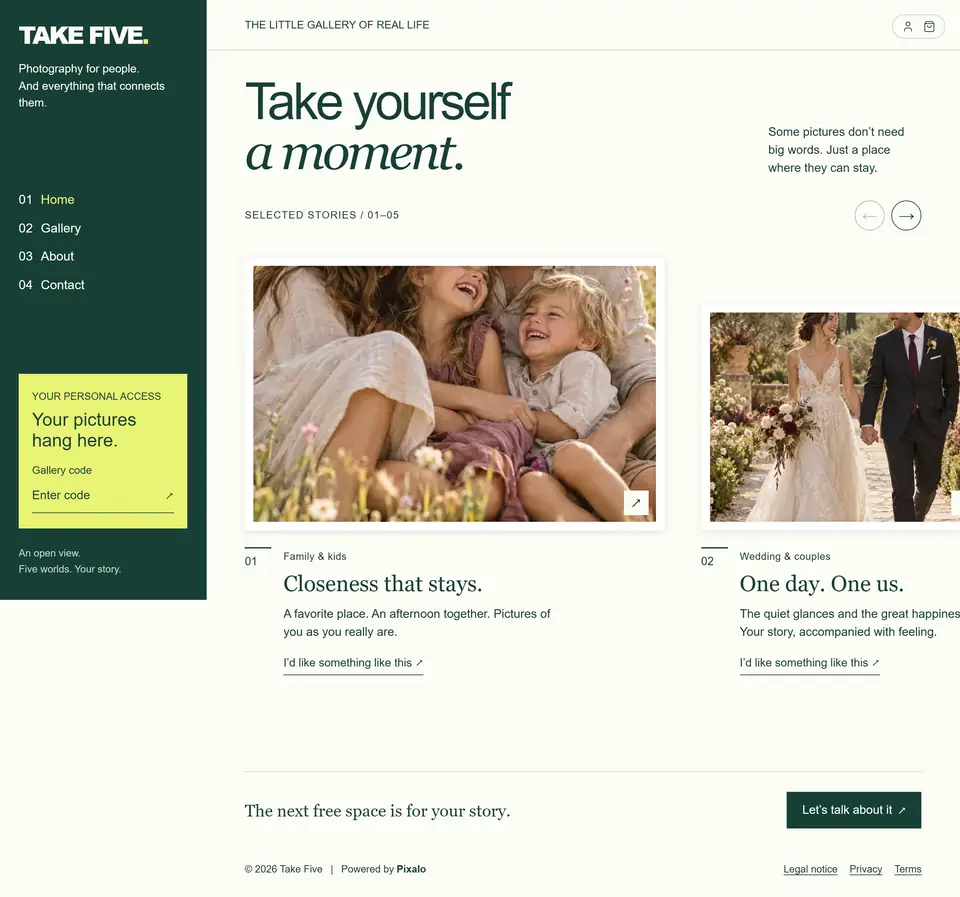Follow 'I'd like something like this' under Closeness that stays
The width and height of the screenshot is (960, 897).
tap(353, 663)
